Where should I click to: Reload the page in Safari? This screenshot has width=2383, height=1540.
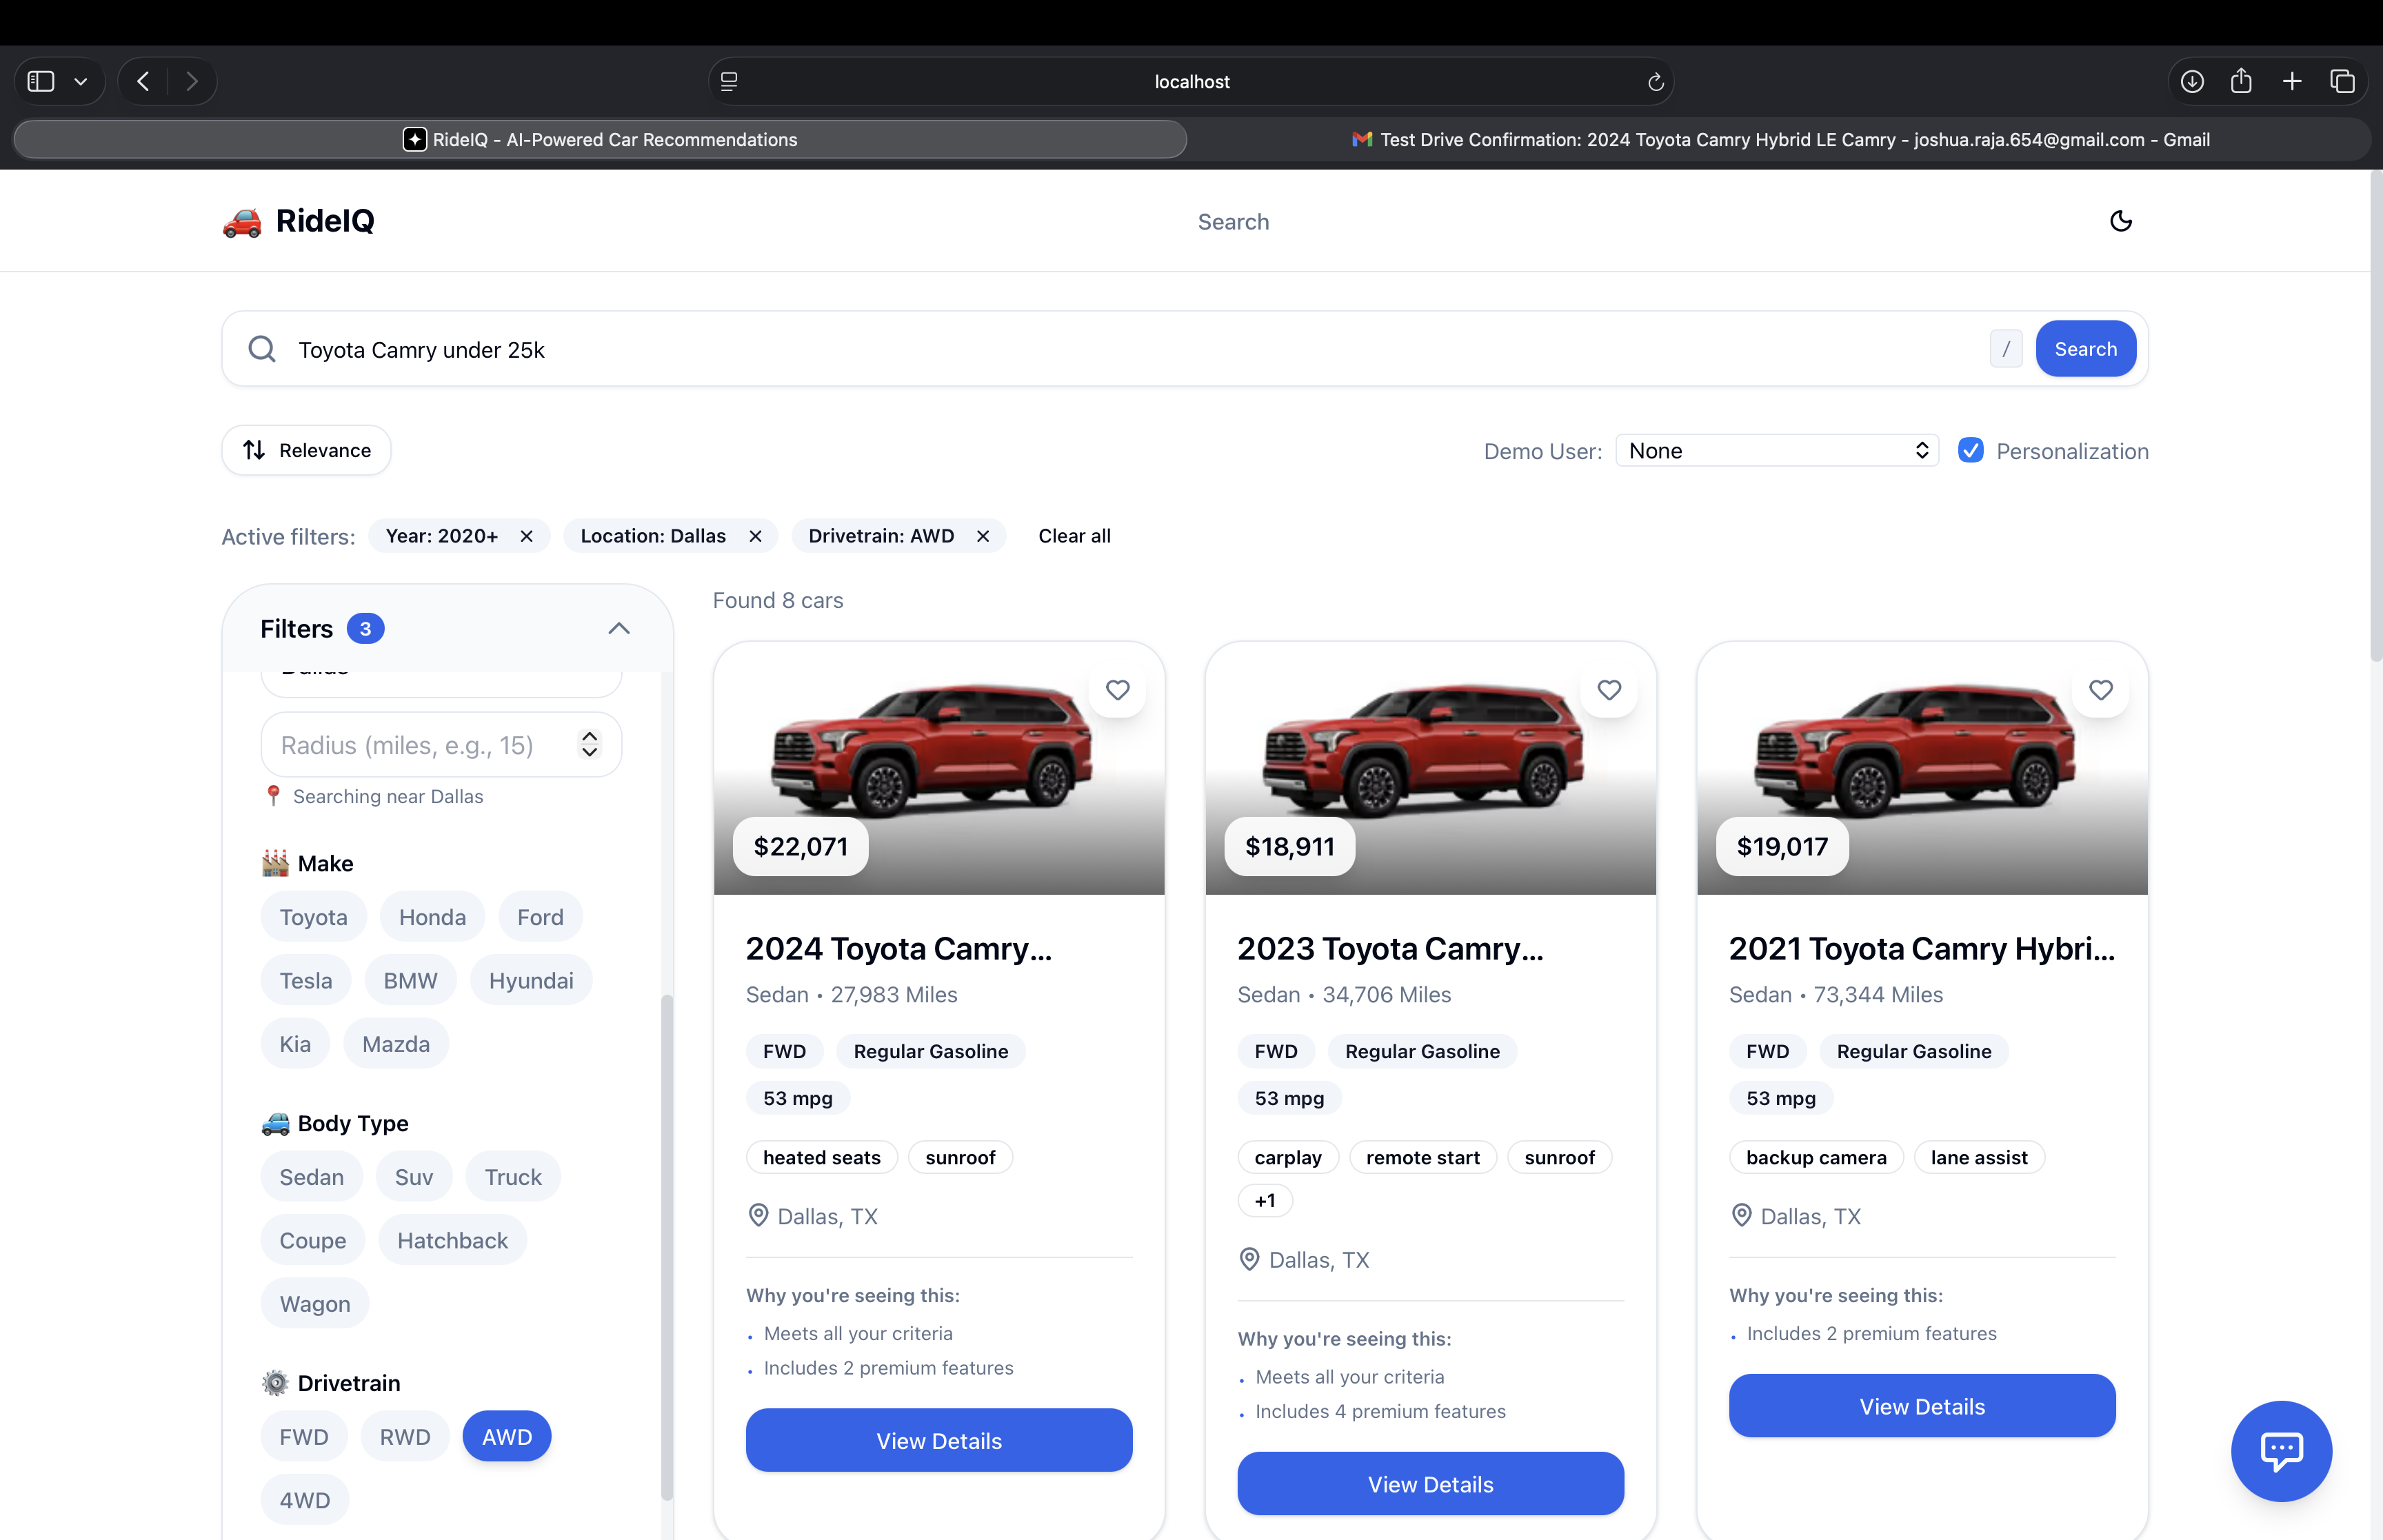coord(1655,82)
